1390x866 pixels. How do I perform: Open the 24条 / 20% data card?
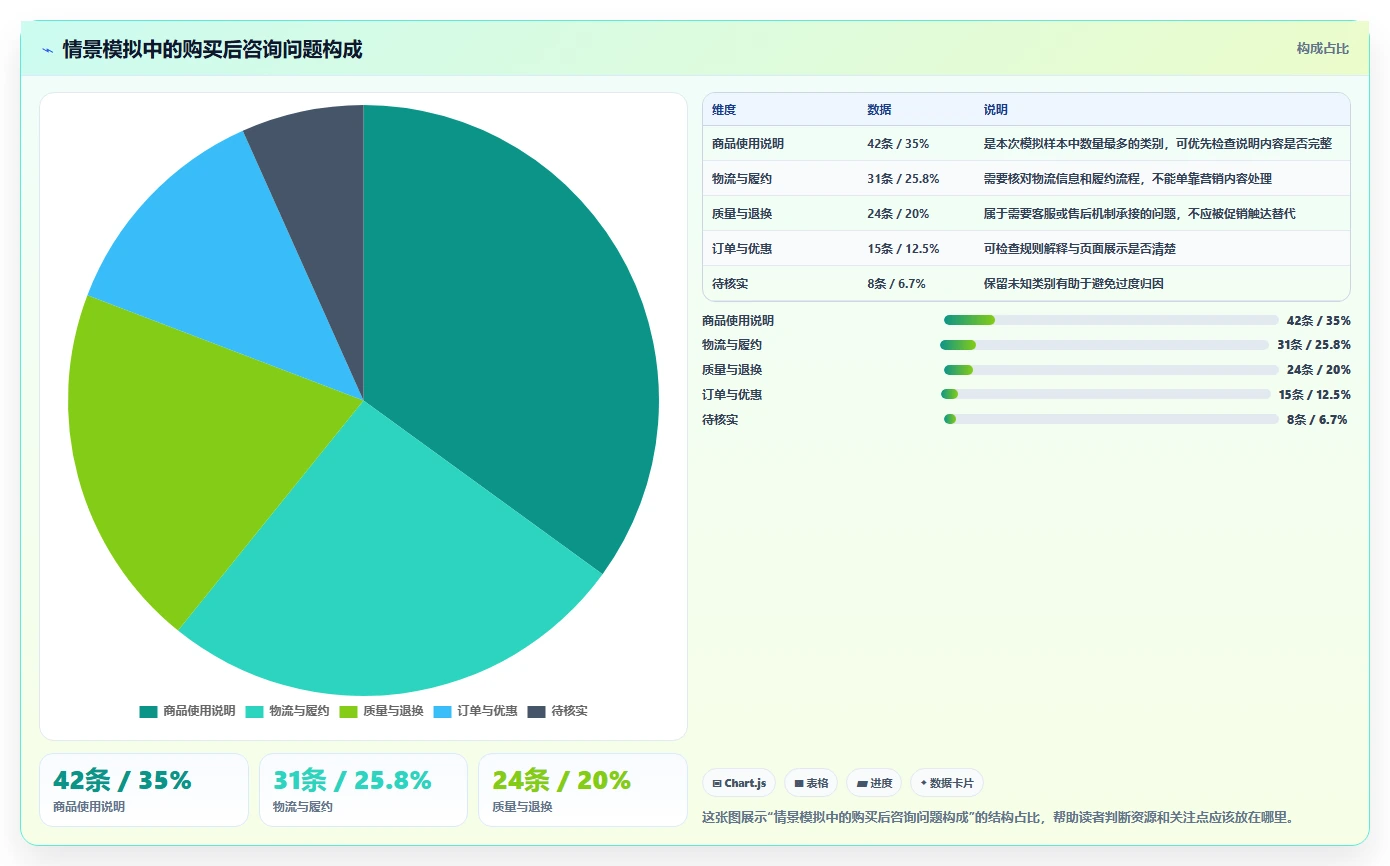(583, 790)
